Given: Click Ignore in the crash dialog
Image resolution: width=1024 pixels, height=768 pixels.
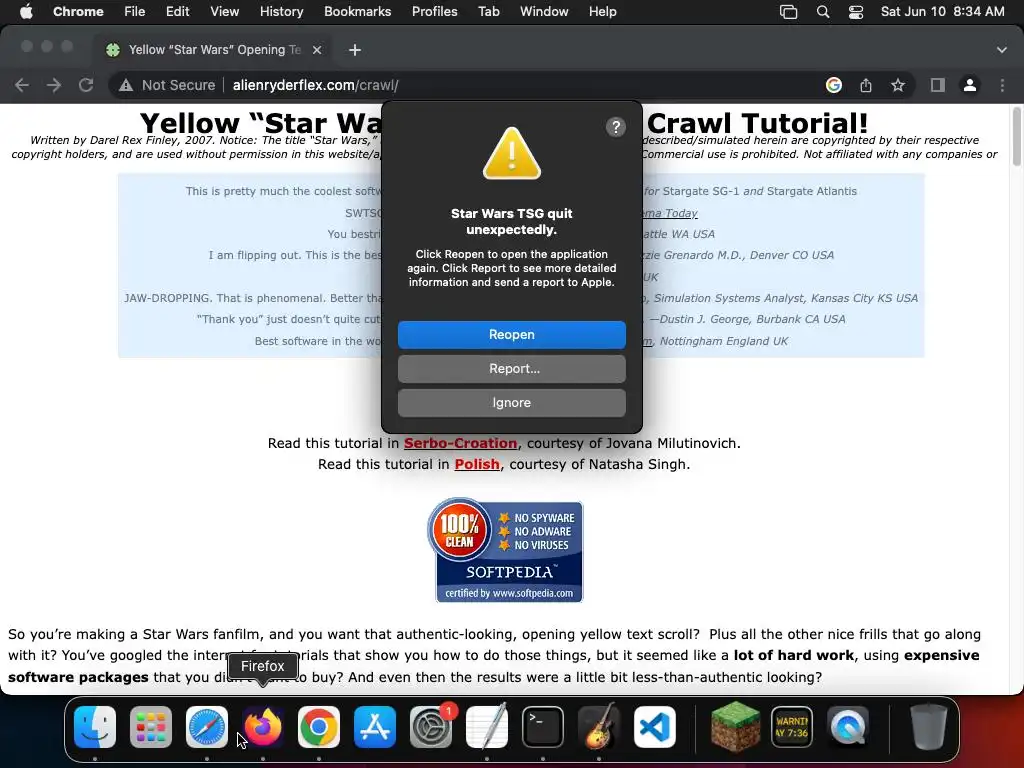Looking at the screenshot, I should (511, 402).
